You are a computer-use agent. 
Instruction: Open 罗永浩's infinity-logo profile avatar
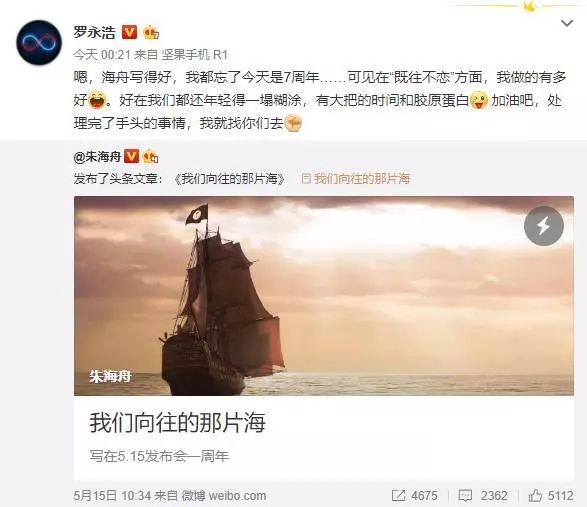[x=39, y=42]
